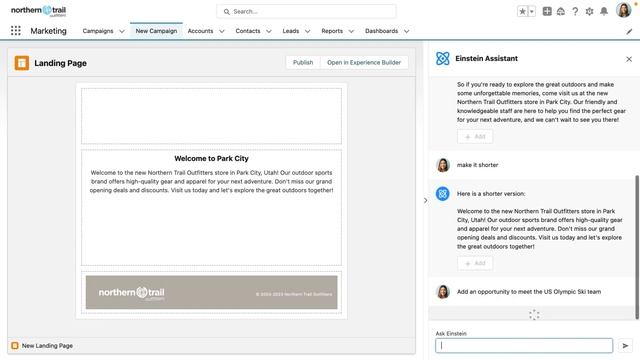Click the New Landing Page footer icon
The width and height of the screenshot is (640, 360).
(x=15, y=346)
